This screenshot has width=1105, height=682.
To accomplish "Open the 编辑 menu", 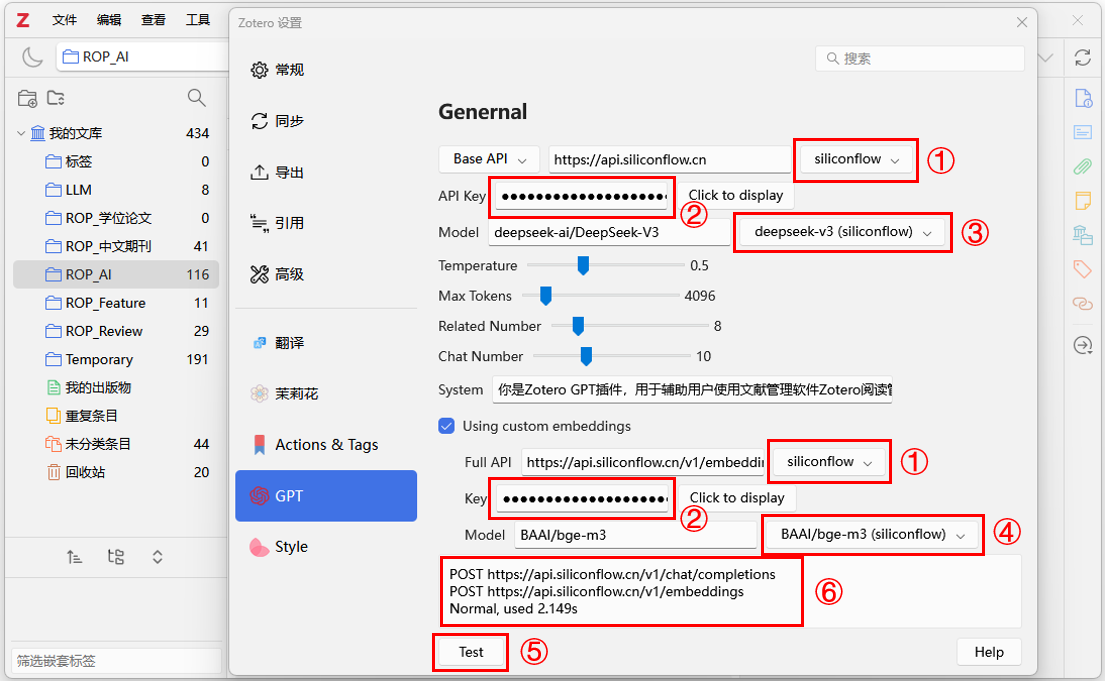I will click(109, 20).
